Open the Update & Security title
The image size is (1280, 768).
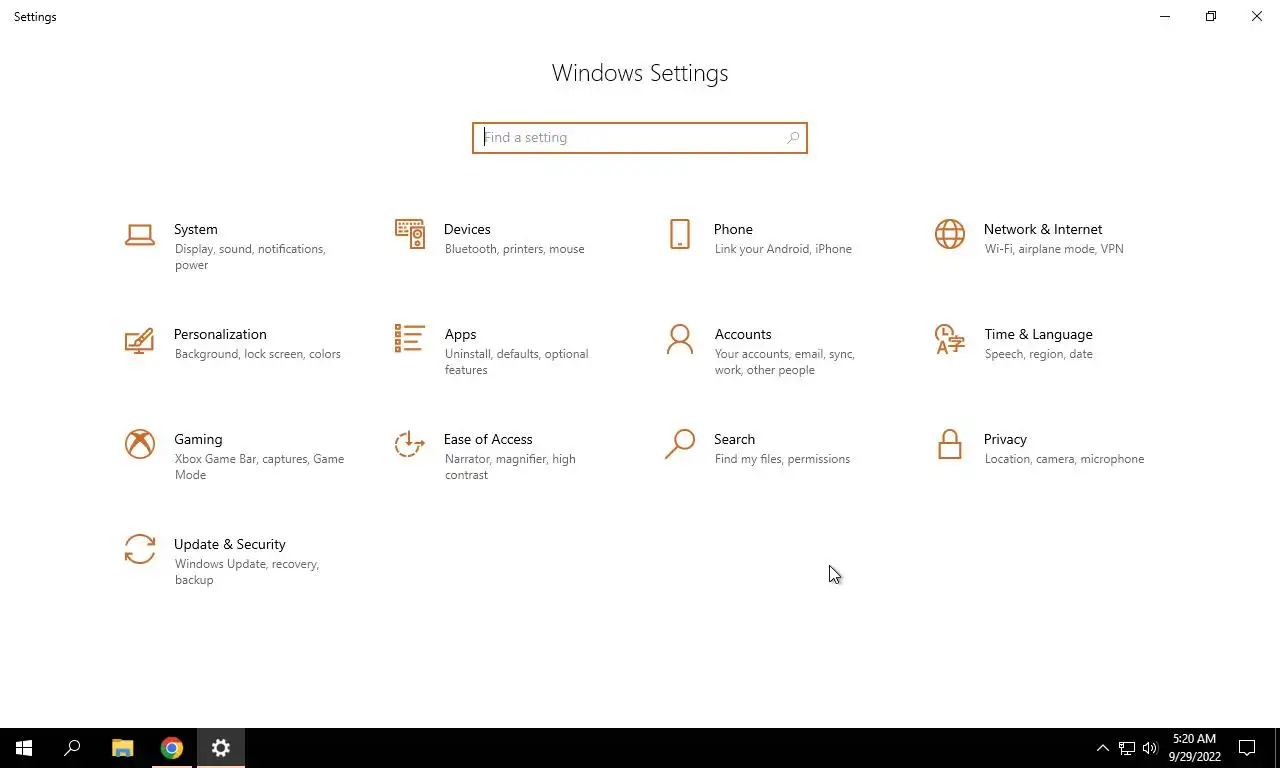230,544
